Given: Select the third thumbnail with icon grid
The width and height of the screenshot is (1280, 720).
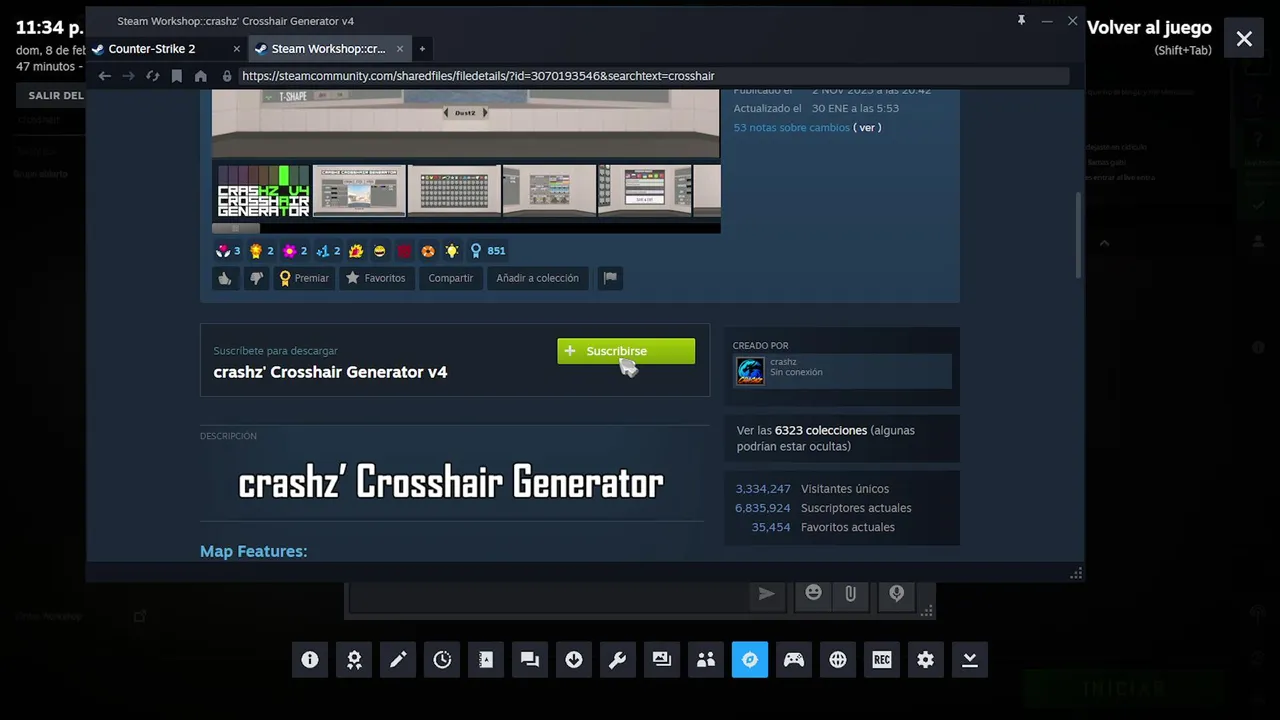Looking at the screenshot, I should tap(454, 191).
